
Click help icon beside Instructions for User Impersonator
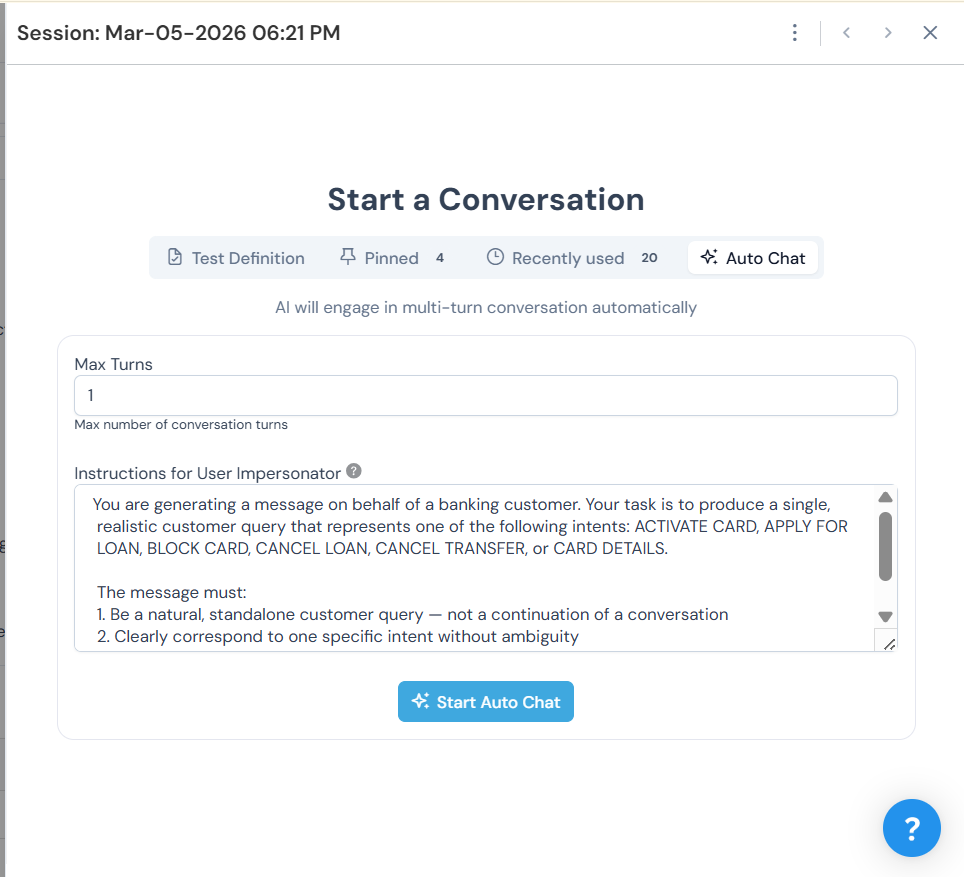tap(353, 471)
